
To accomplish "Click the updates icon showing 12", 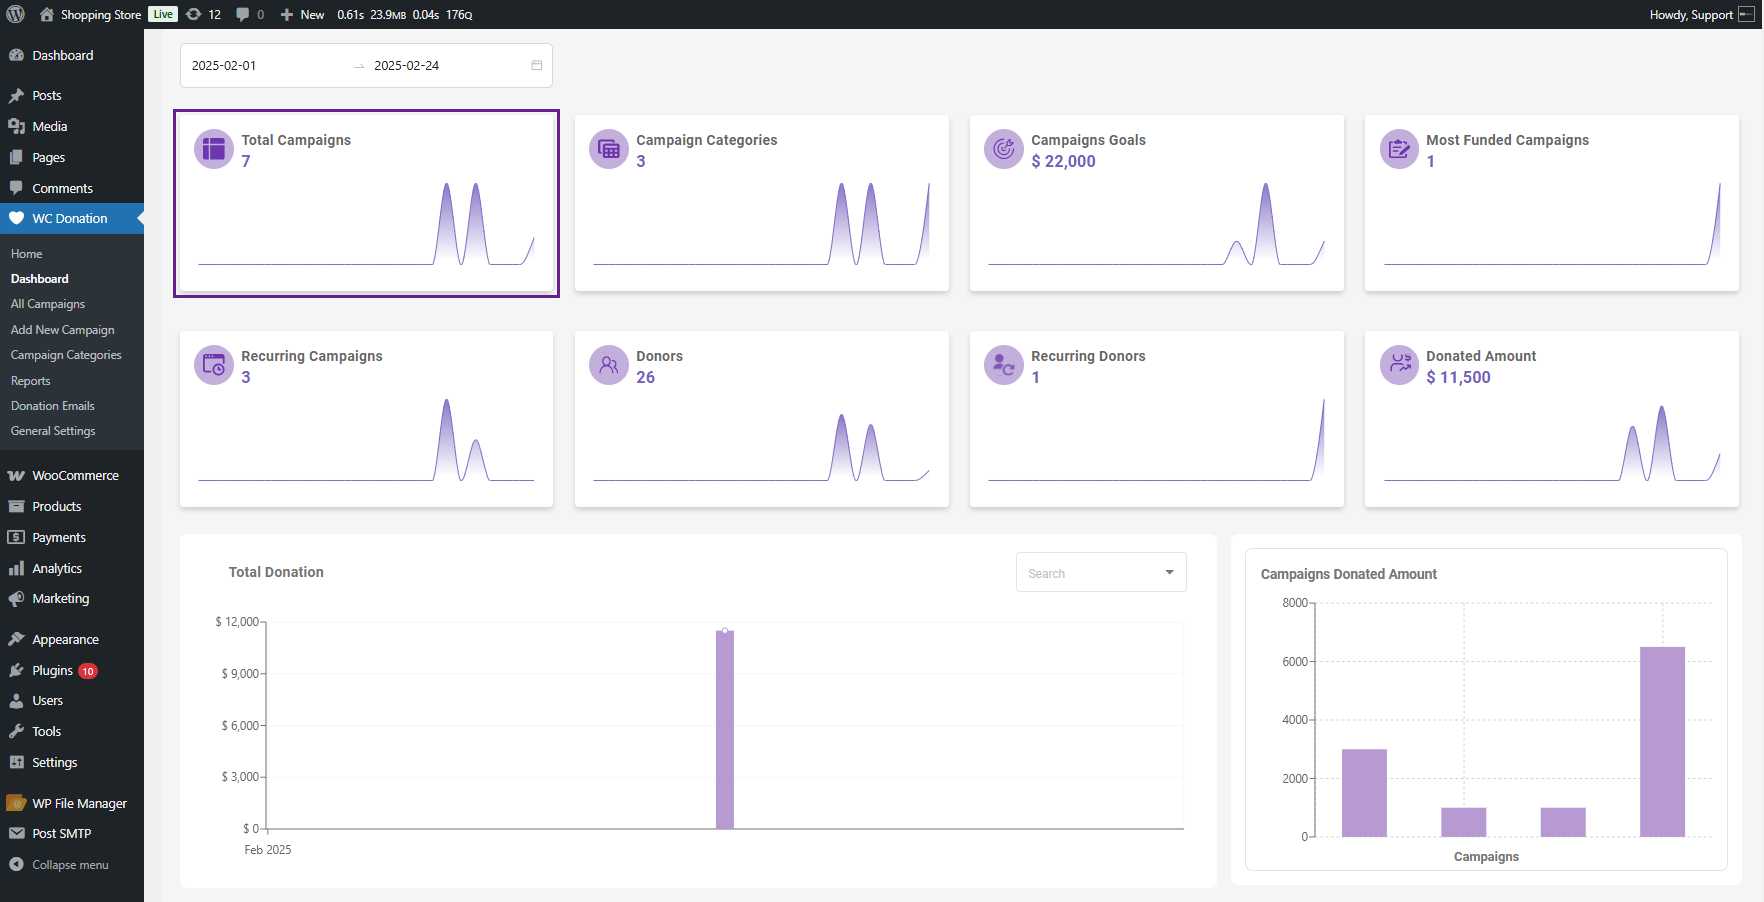I will coord(204,14).
